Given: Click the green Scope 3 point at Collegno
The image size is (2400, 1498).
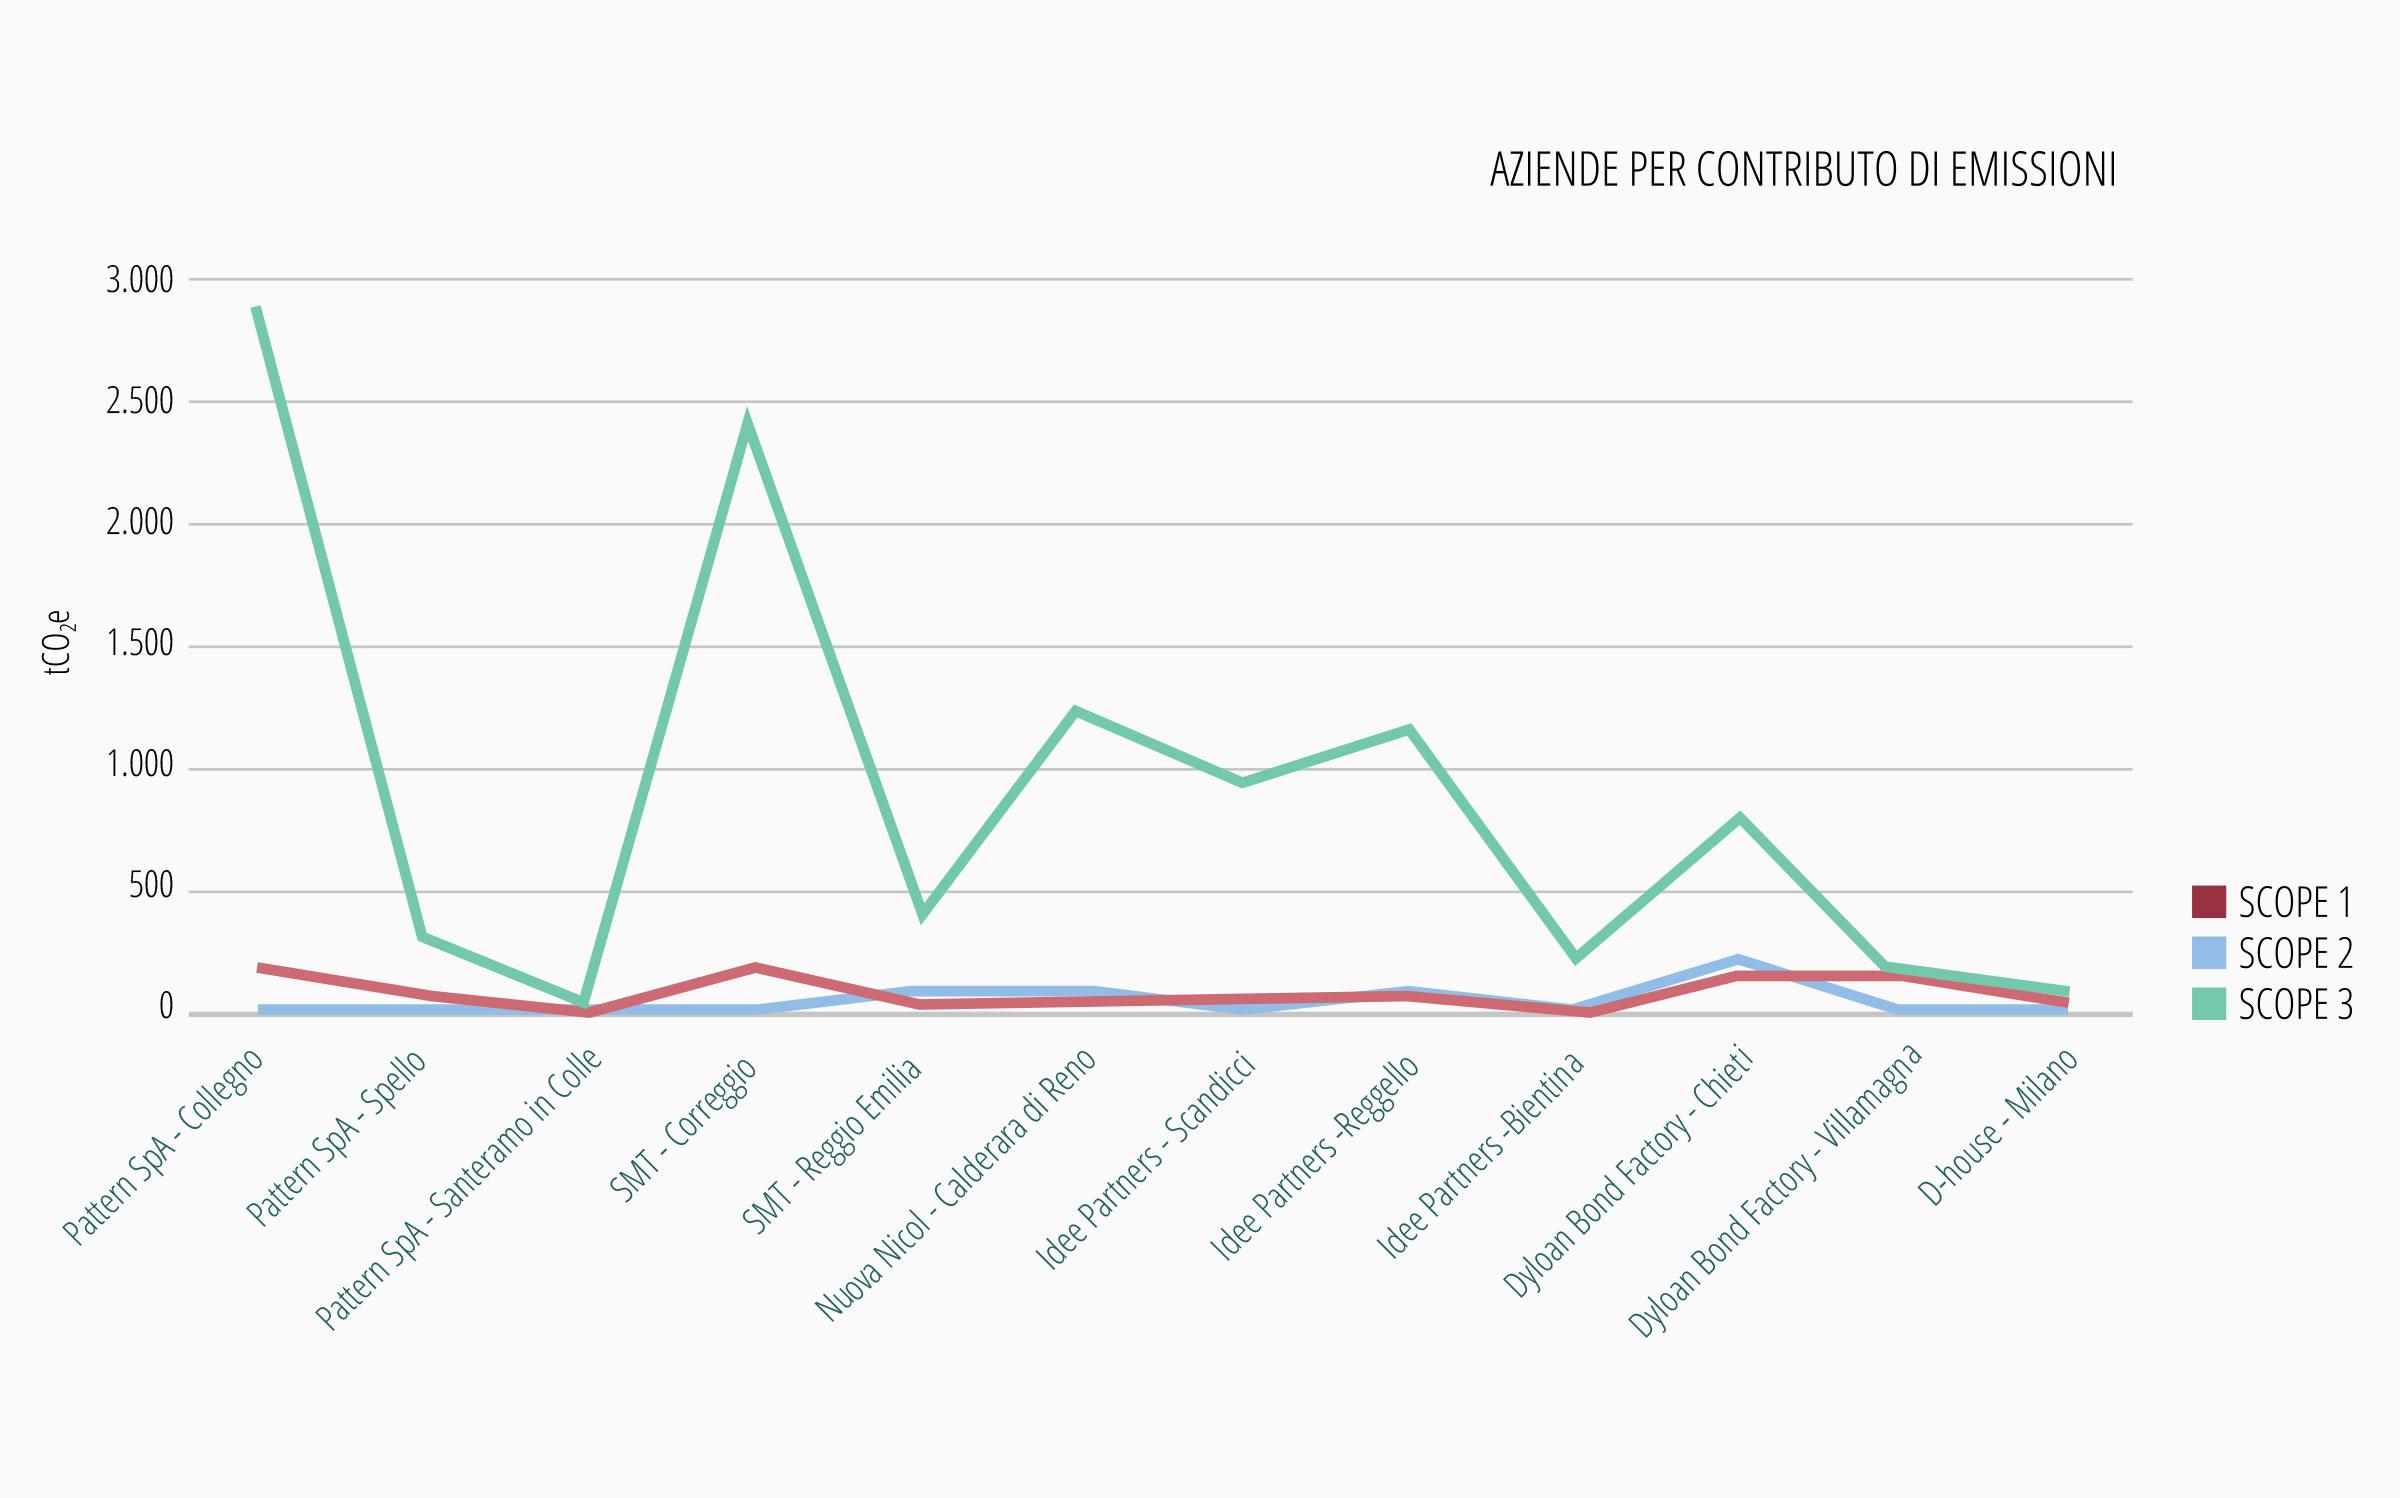Looking at the screenshot, I should click(x=257, y=309).
